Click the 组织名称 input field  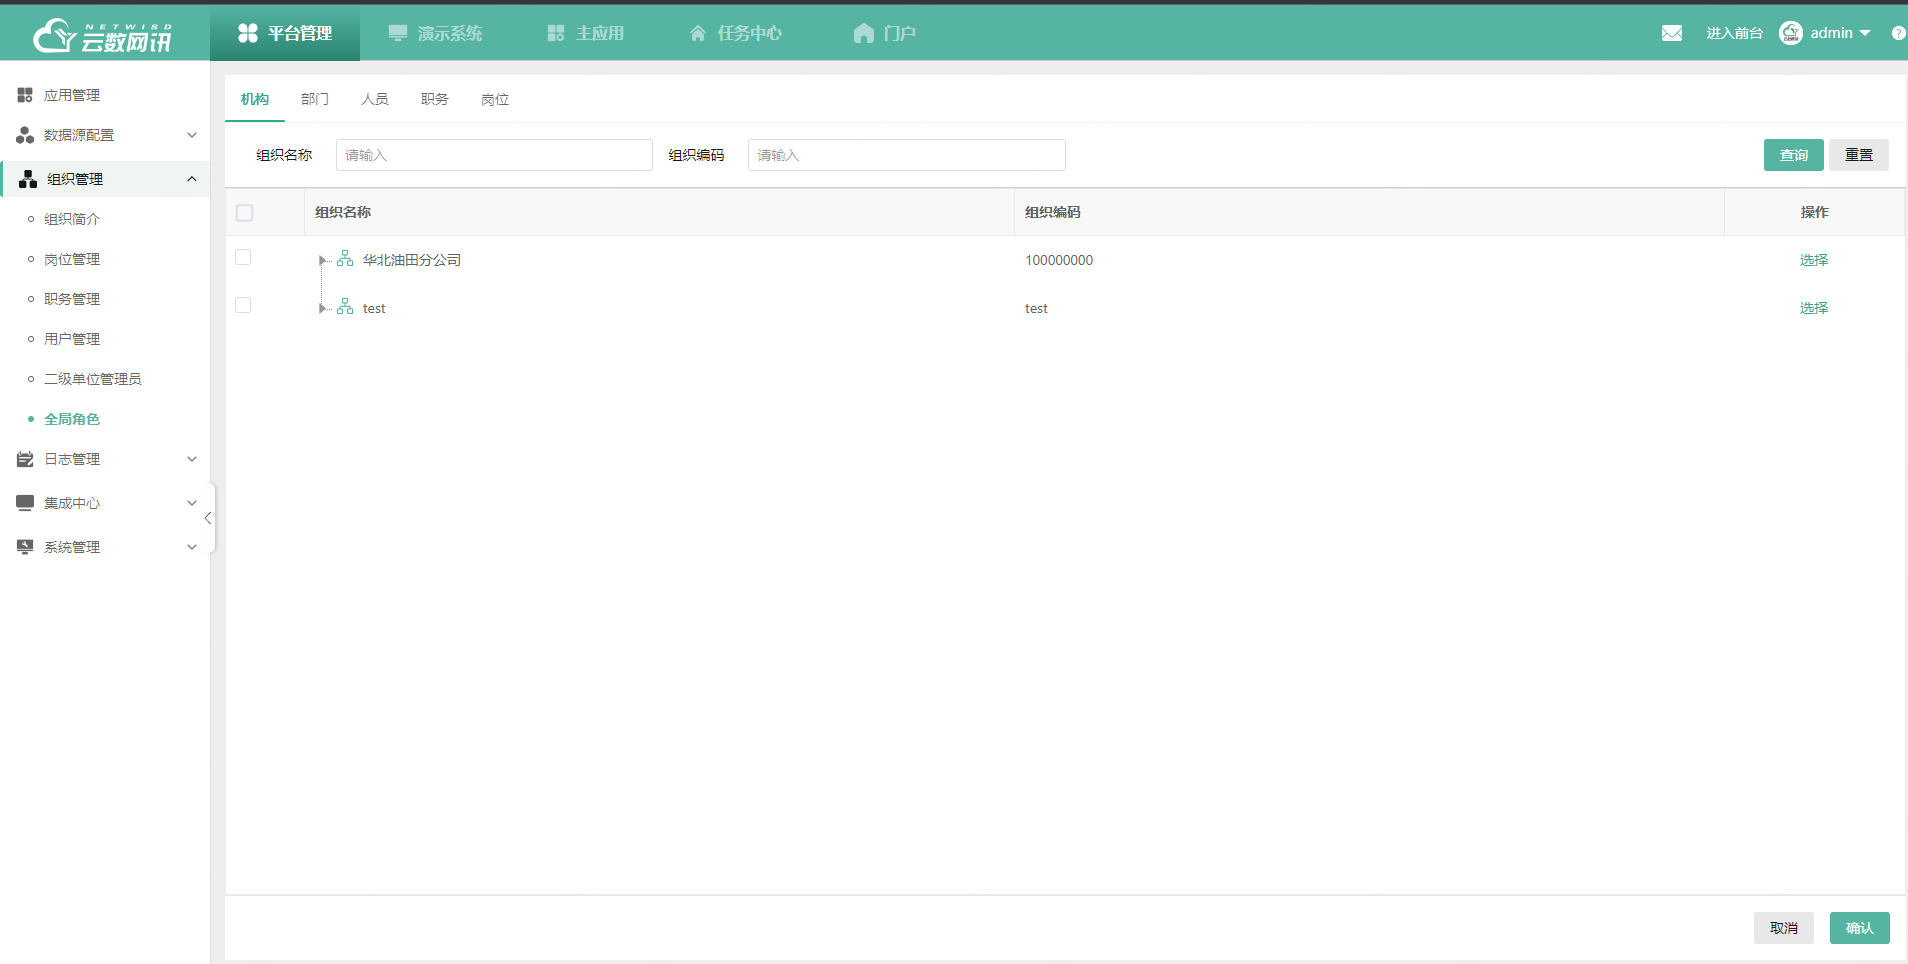click(x=494, y=155)
